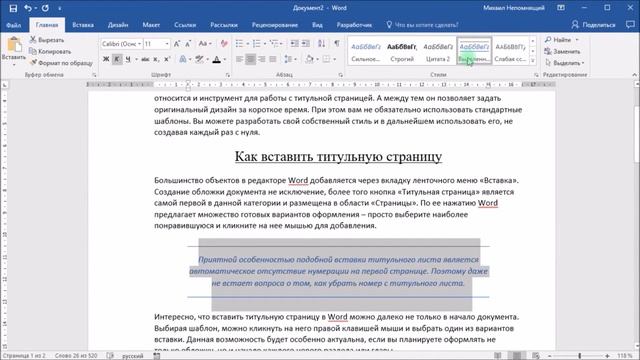
Task: Select Строгий style
Action: coord(402,52)
